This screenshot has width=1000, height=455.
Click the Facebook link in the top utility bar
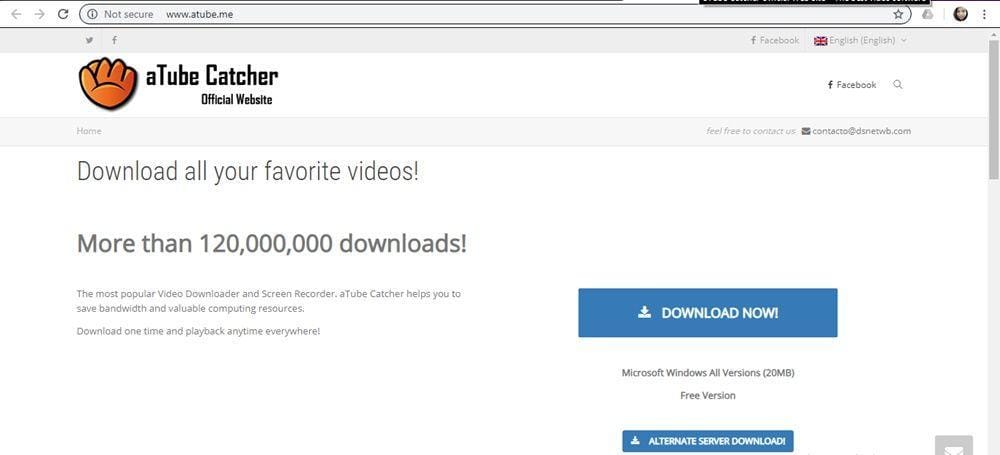tap(775, 40)
